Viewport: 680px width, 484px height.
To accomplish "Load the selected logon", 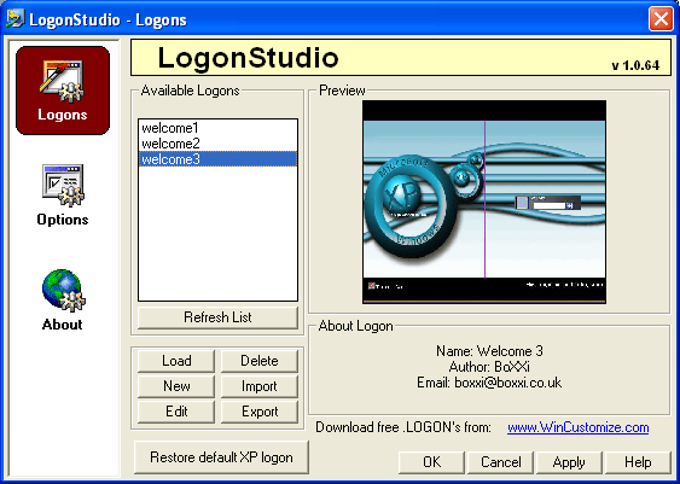I will [176, 361].
